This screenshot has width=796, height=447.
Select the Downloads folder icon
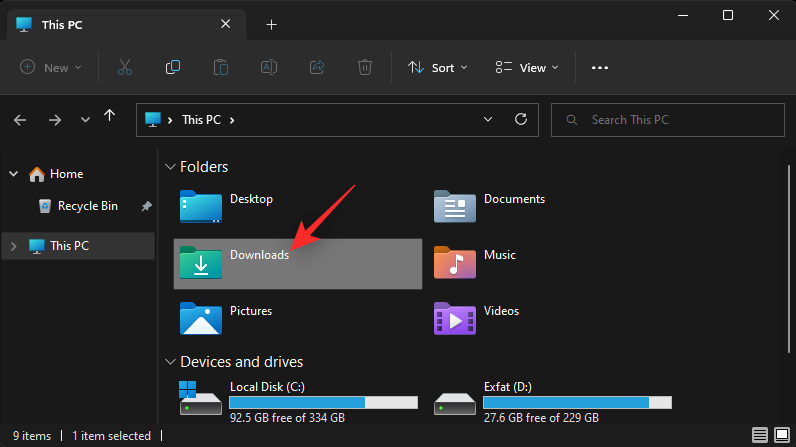pos(201,262)
